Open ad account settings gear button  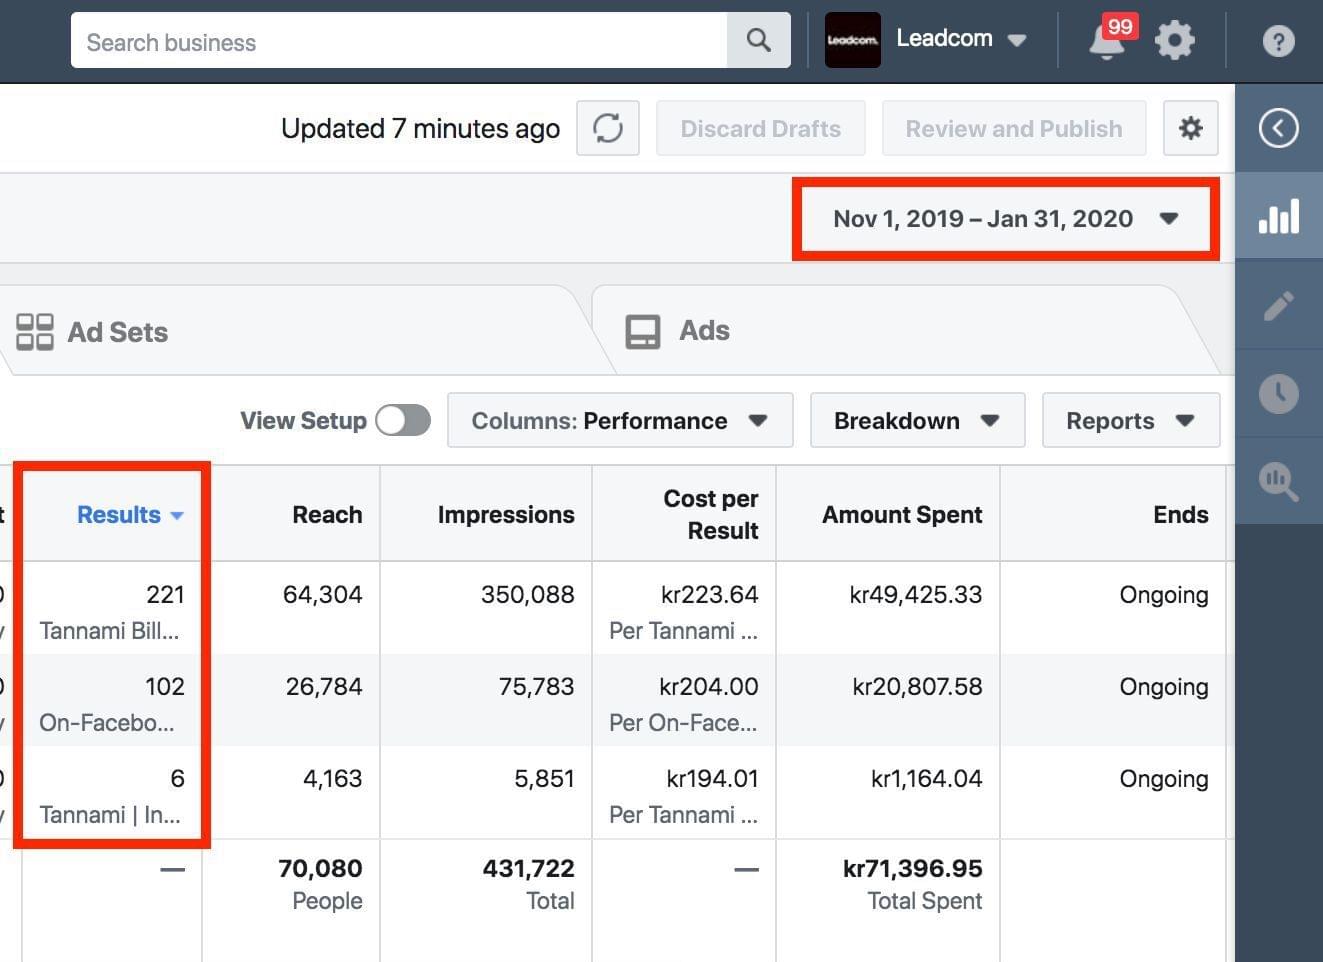(x=1190, y=128)
